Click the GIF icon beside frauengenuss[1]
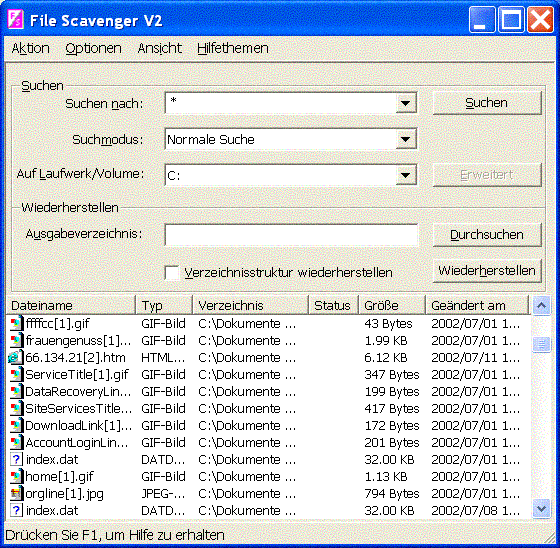Image resolution: width=560 pixels, height=548 pixels. [16, 341]
